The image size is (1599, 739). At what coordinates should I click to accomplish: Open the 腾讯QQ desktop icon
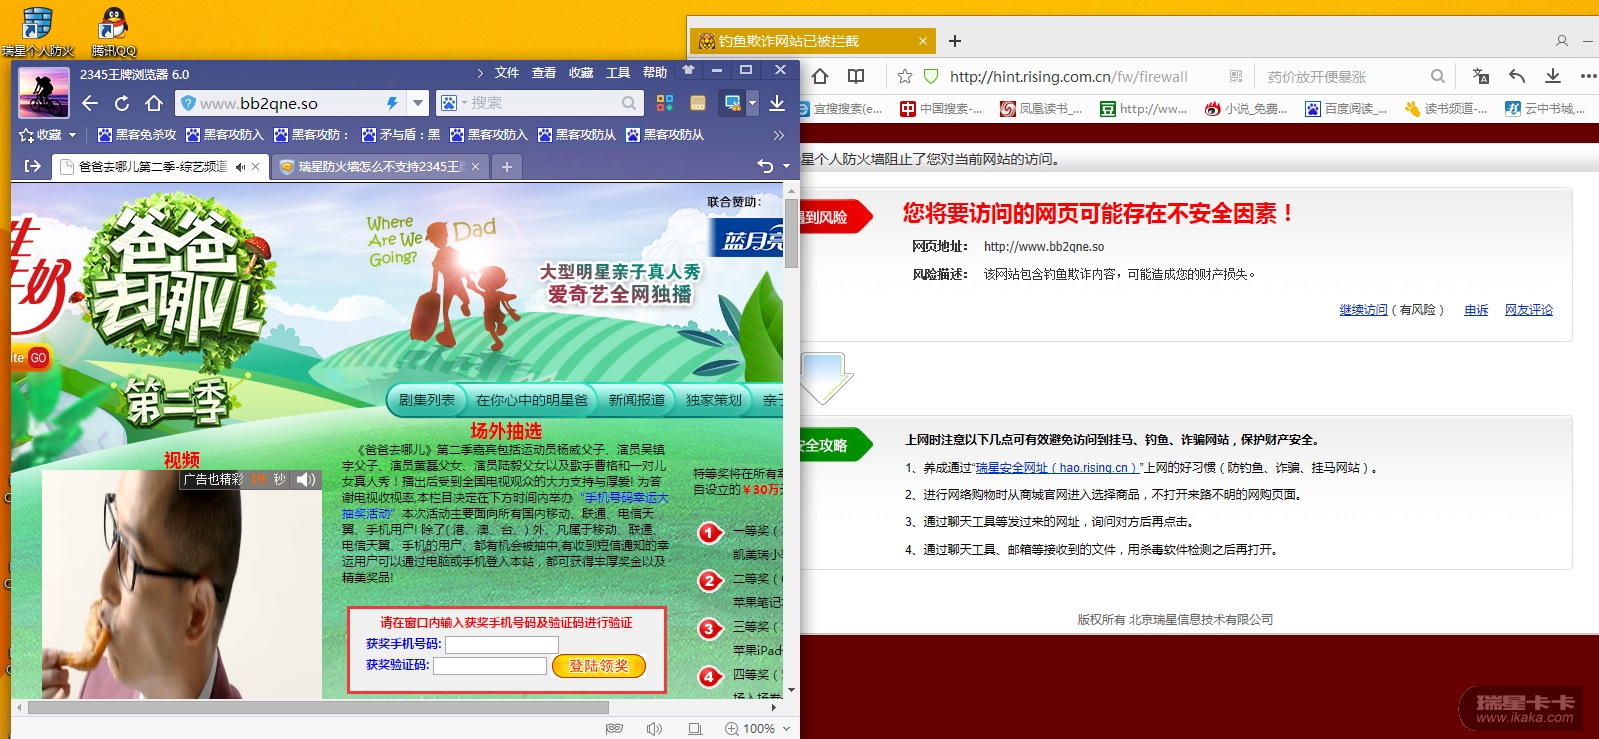(113, 31)
